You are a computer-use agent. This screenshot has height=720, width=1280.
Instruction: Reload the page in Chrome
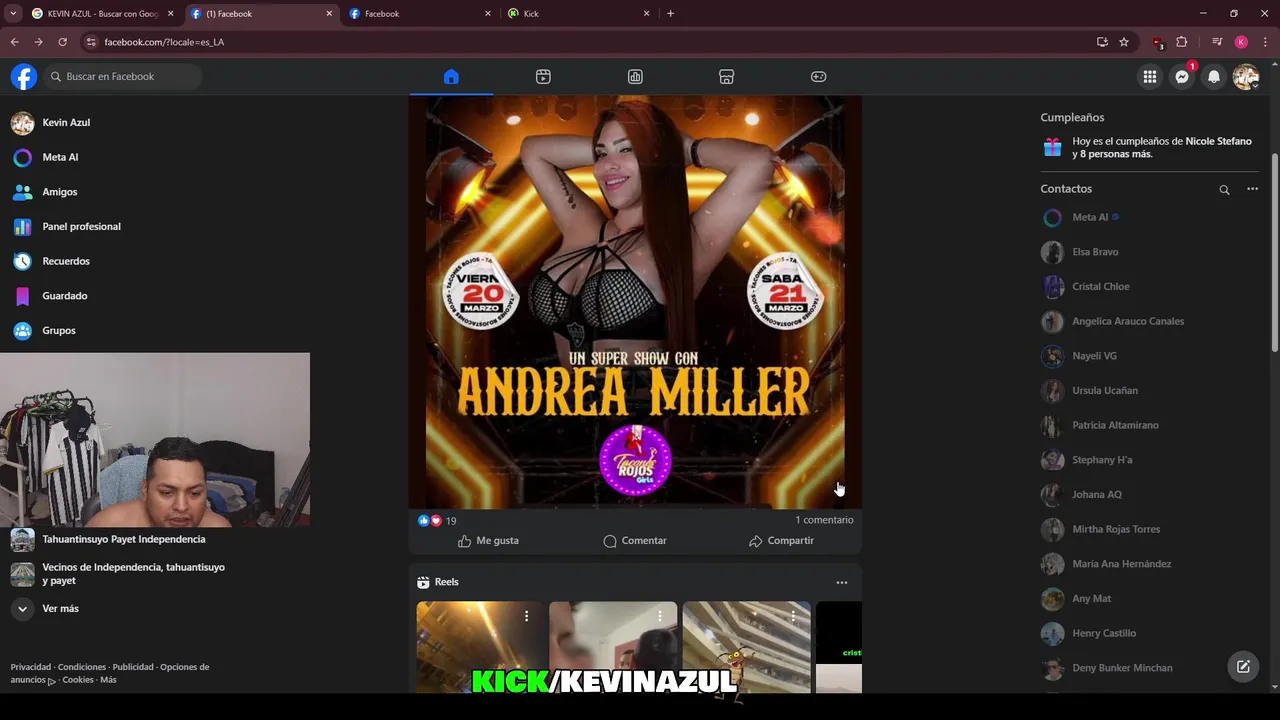pyautogui.click(x=62, y=42)
